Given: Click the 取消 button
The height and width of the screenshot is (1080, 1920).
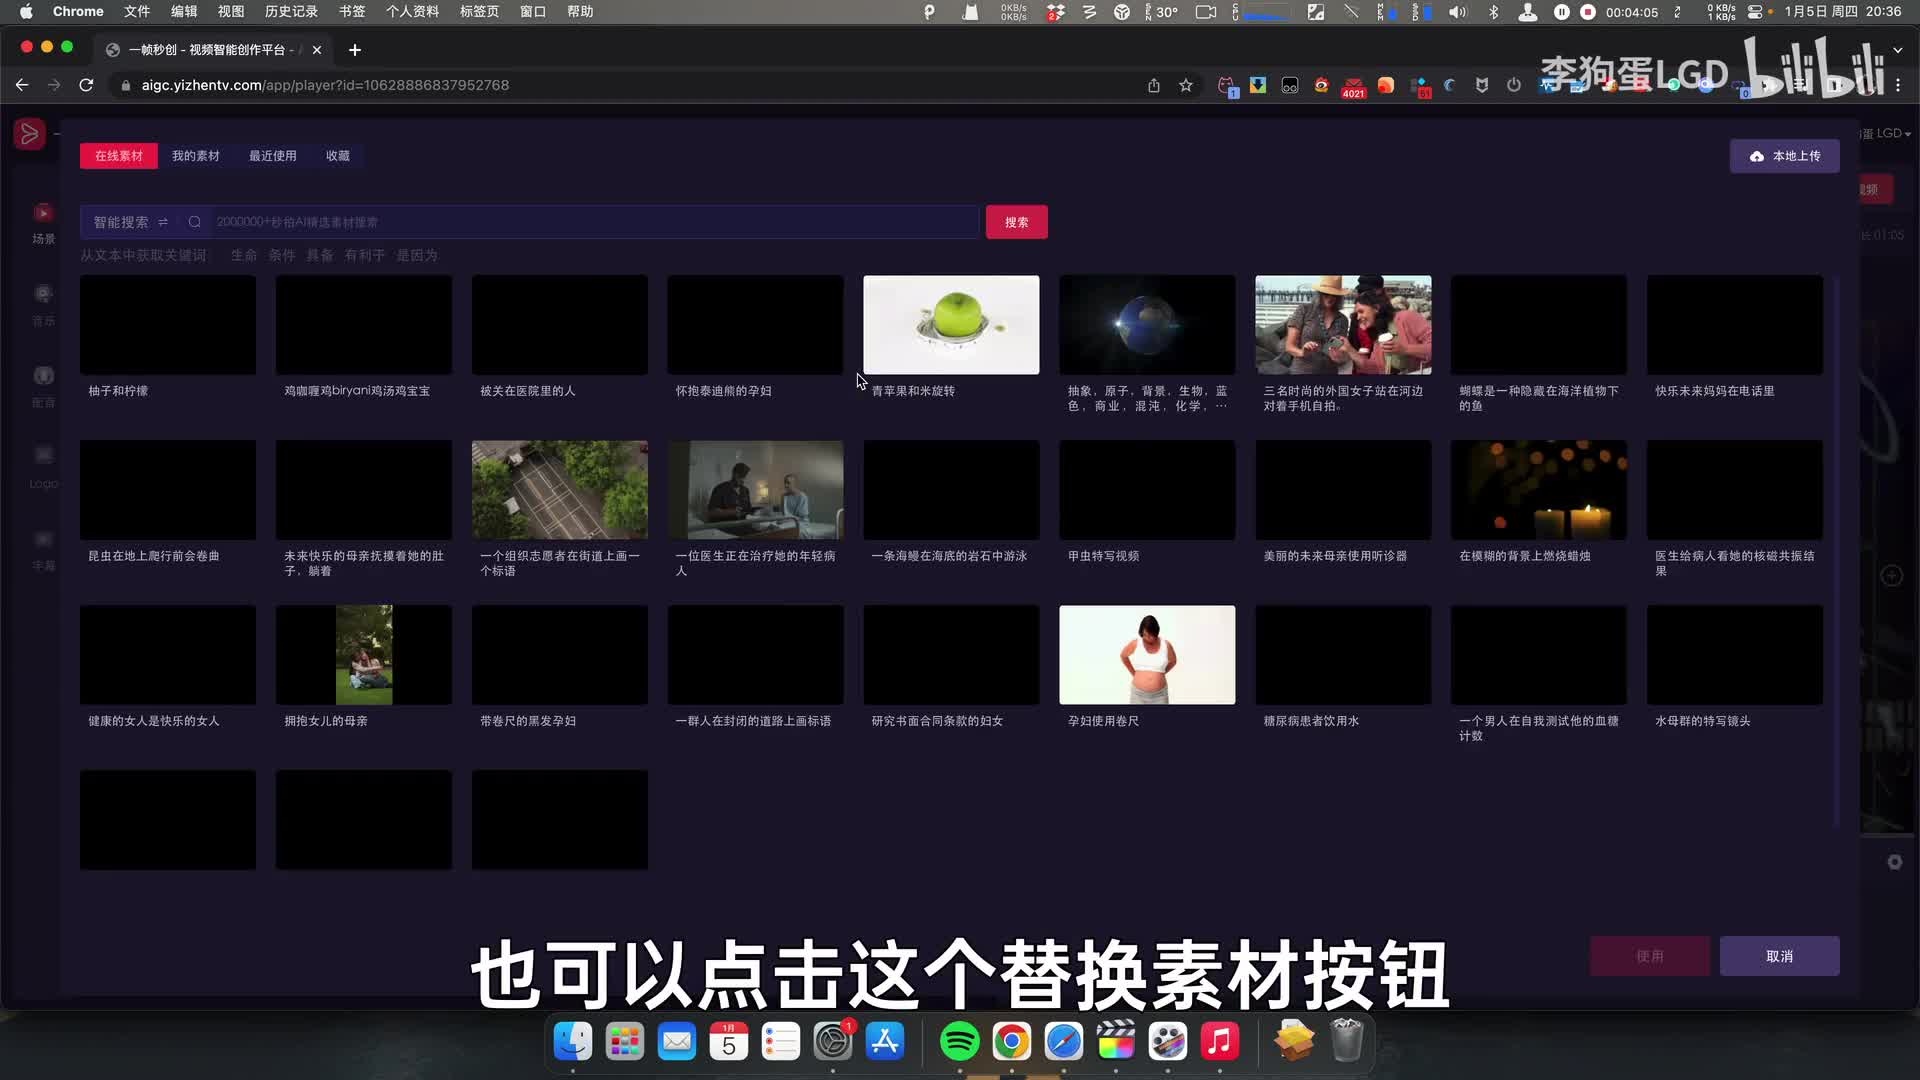Looking at the screenshot, I should (1779, 956).
